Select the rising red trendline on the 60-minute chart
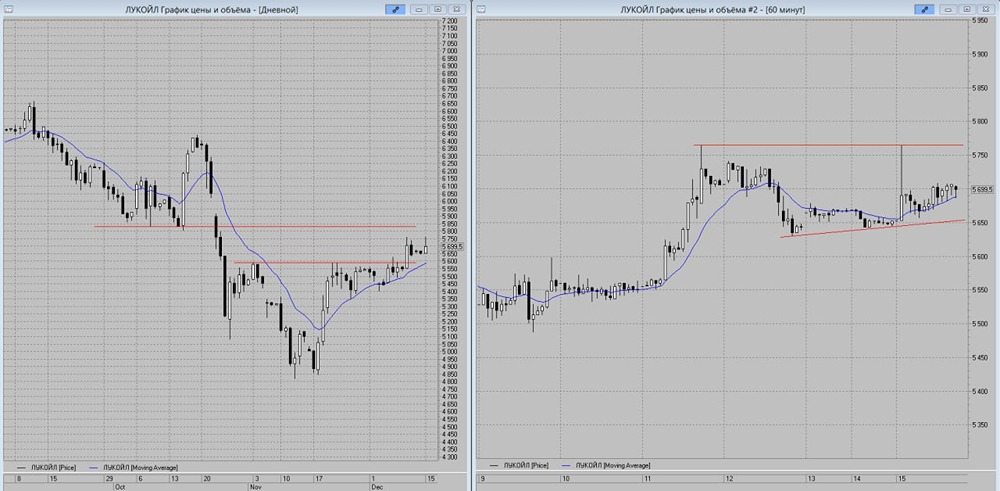Screen dimensions: 1000x491 pyautogui.click(x=872, y=228)
